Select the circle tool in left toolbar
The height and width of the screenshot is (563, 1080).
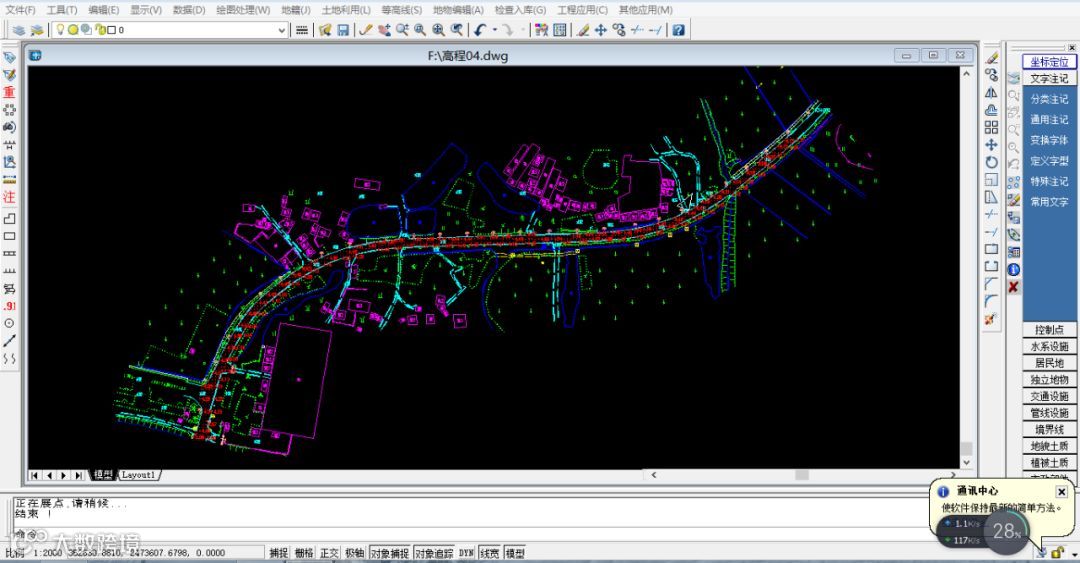coord(9,323)
